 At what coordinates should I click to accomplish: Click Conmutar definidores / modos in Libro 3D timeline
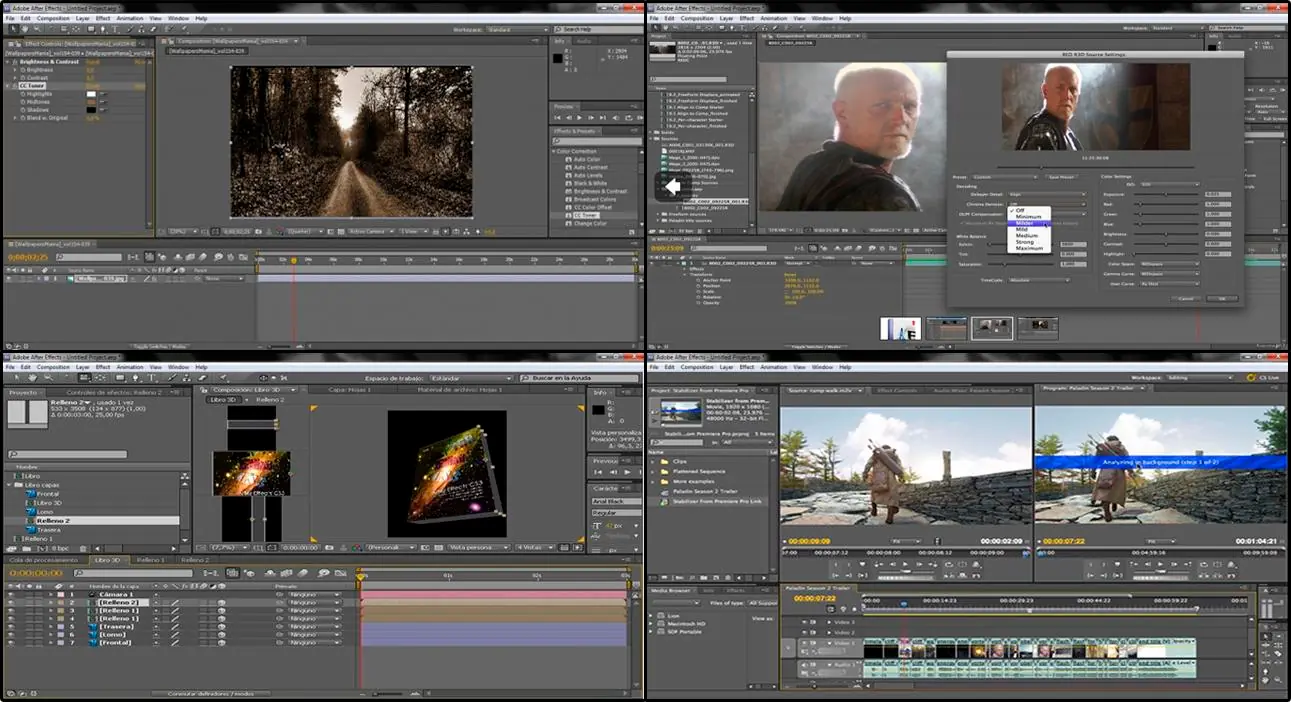(210, 693)
